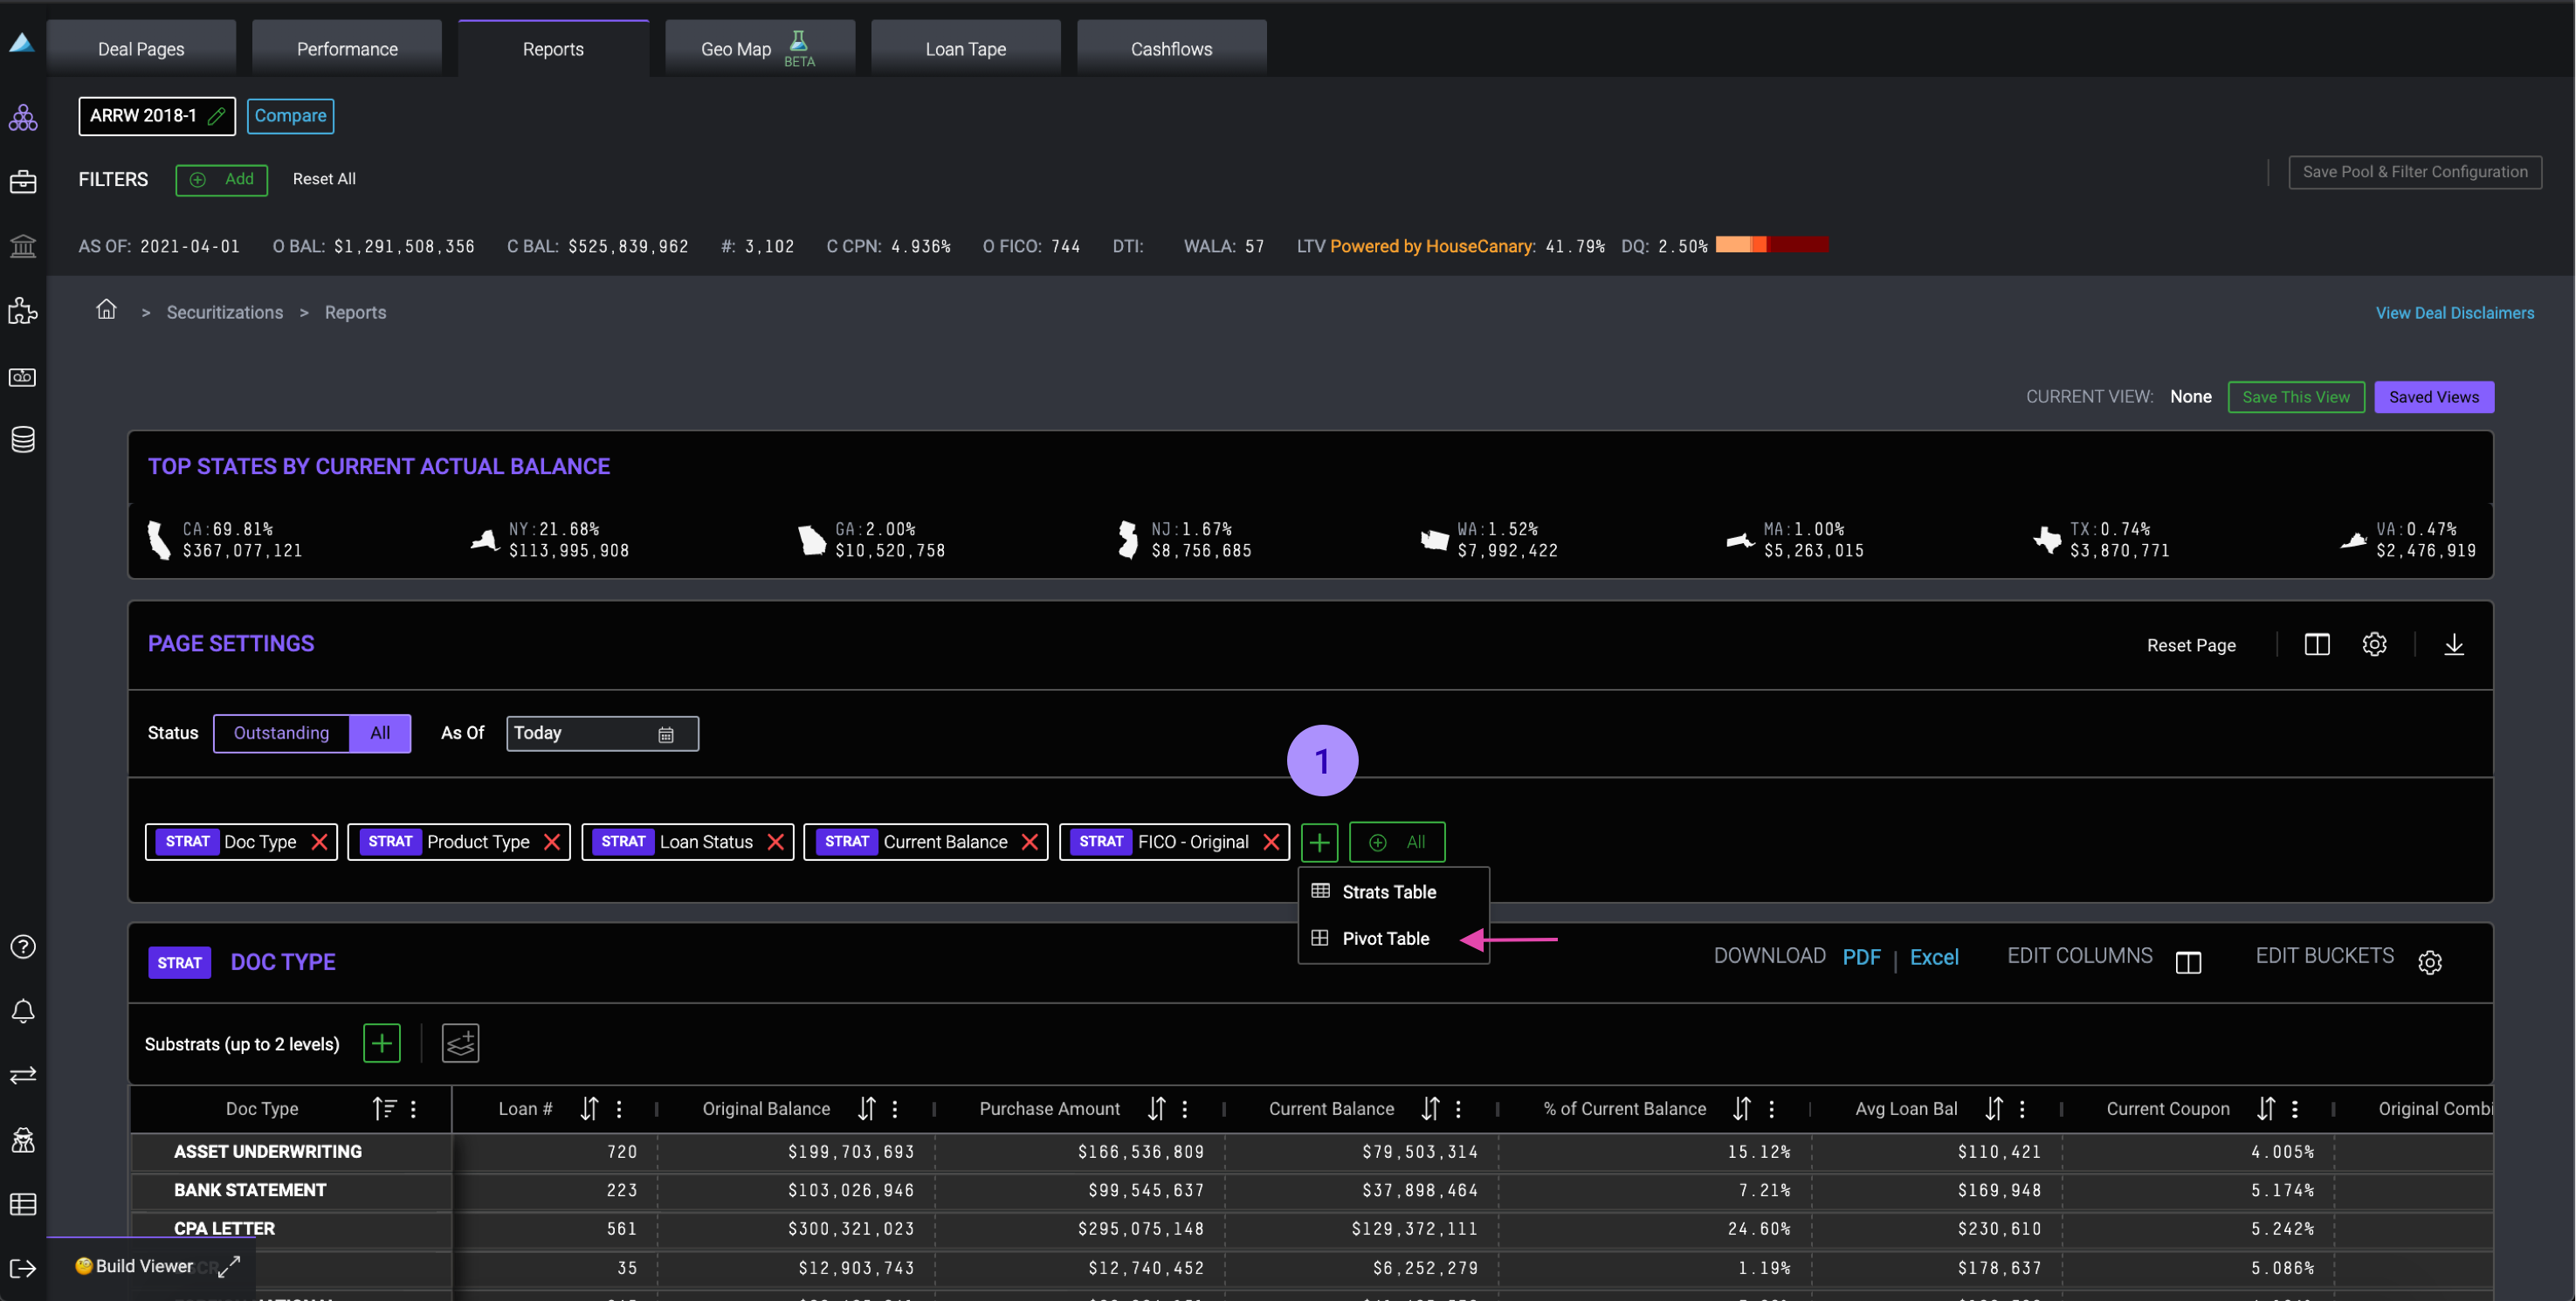Remove the Doc Type strat chip
The image size is (2576, 1301).
(319, 842)
